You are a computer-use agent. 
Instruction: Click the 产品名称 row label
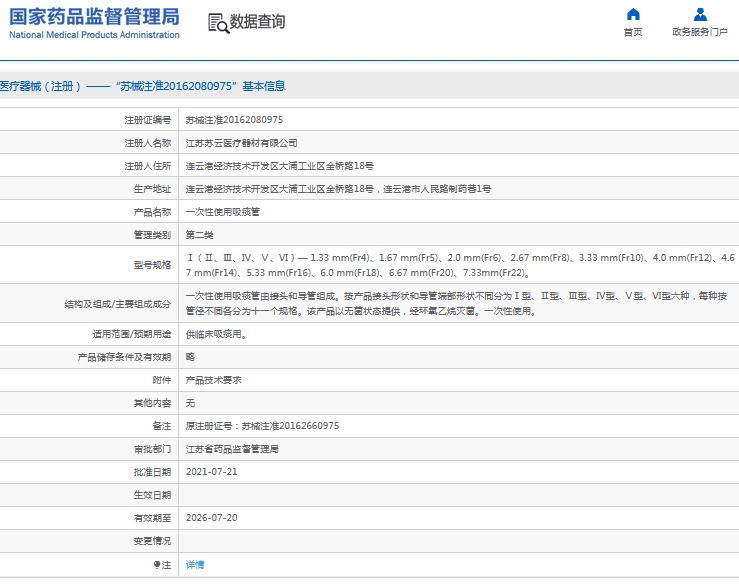tap(152, 212)
